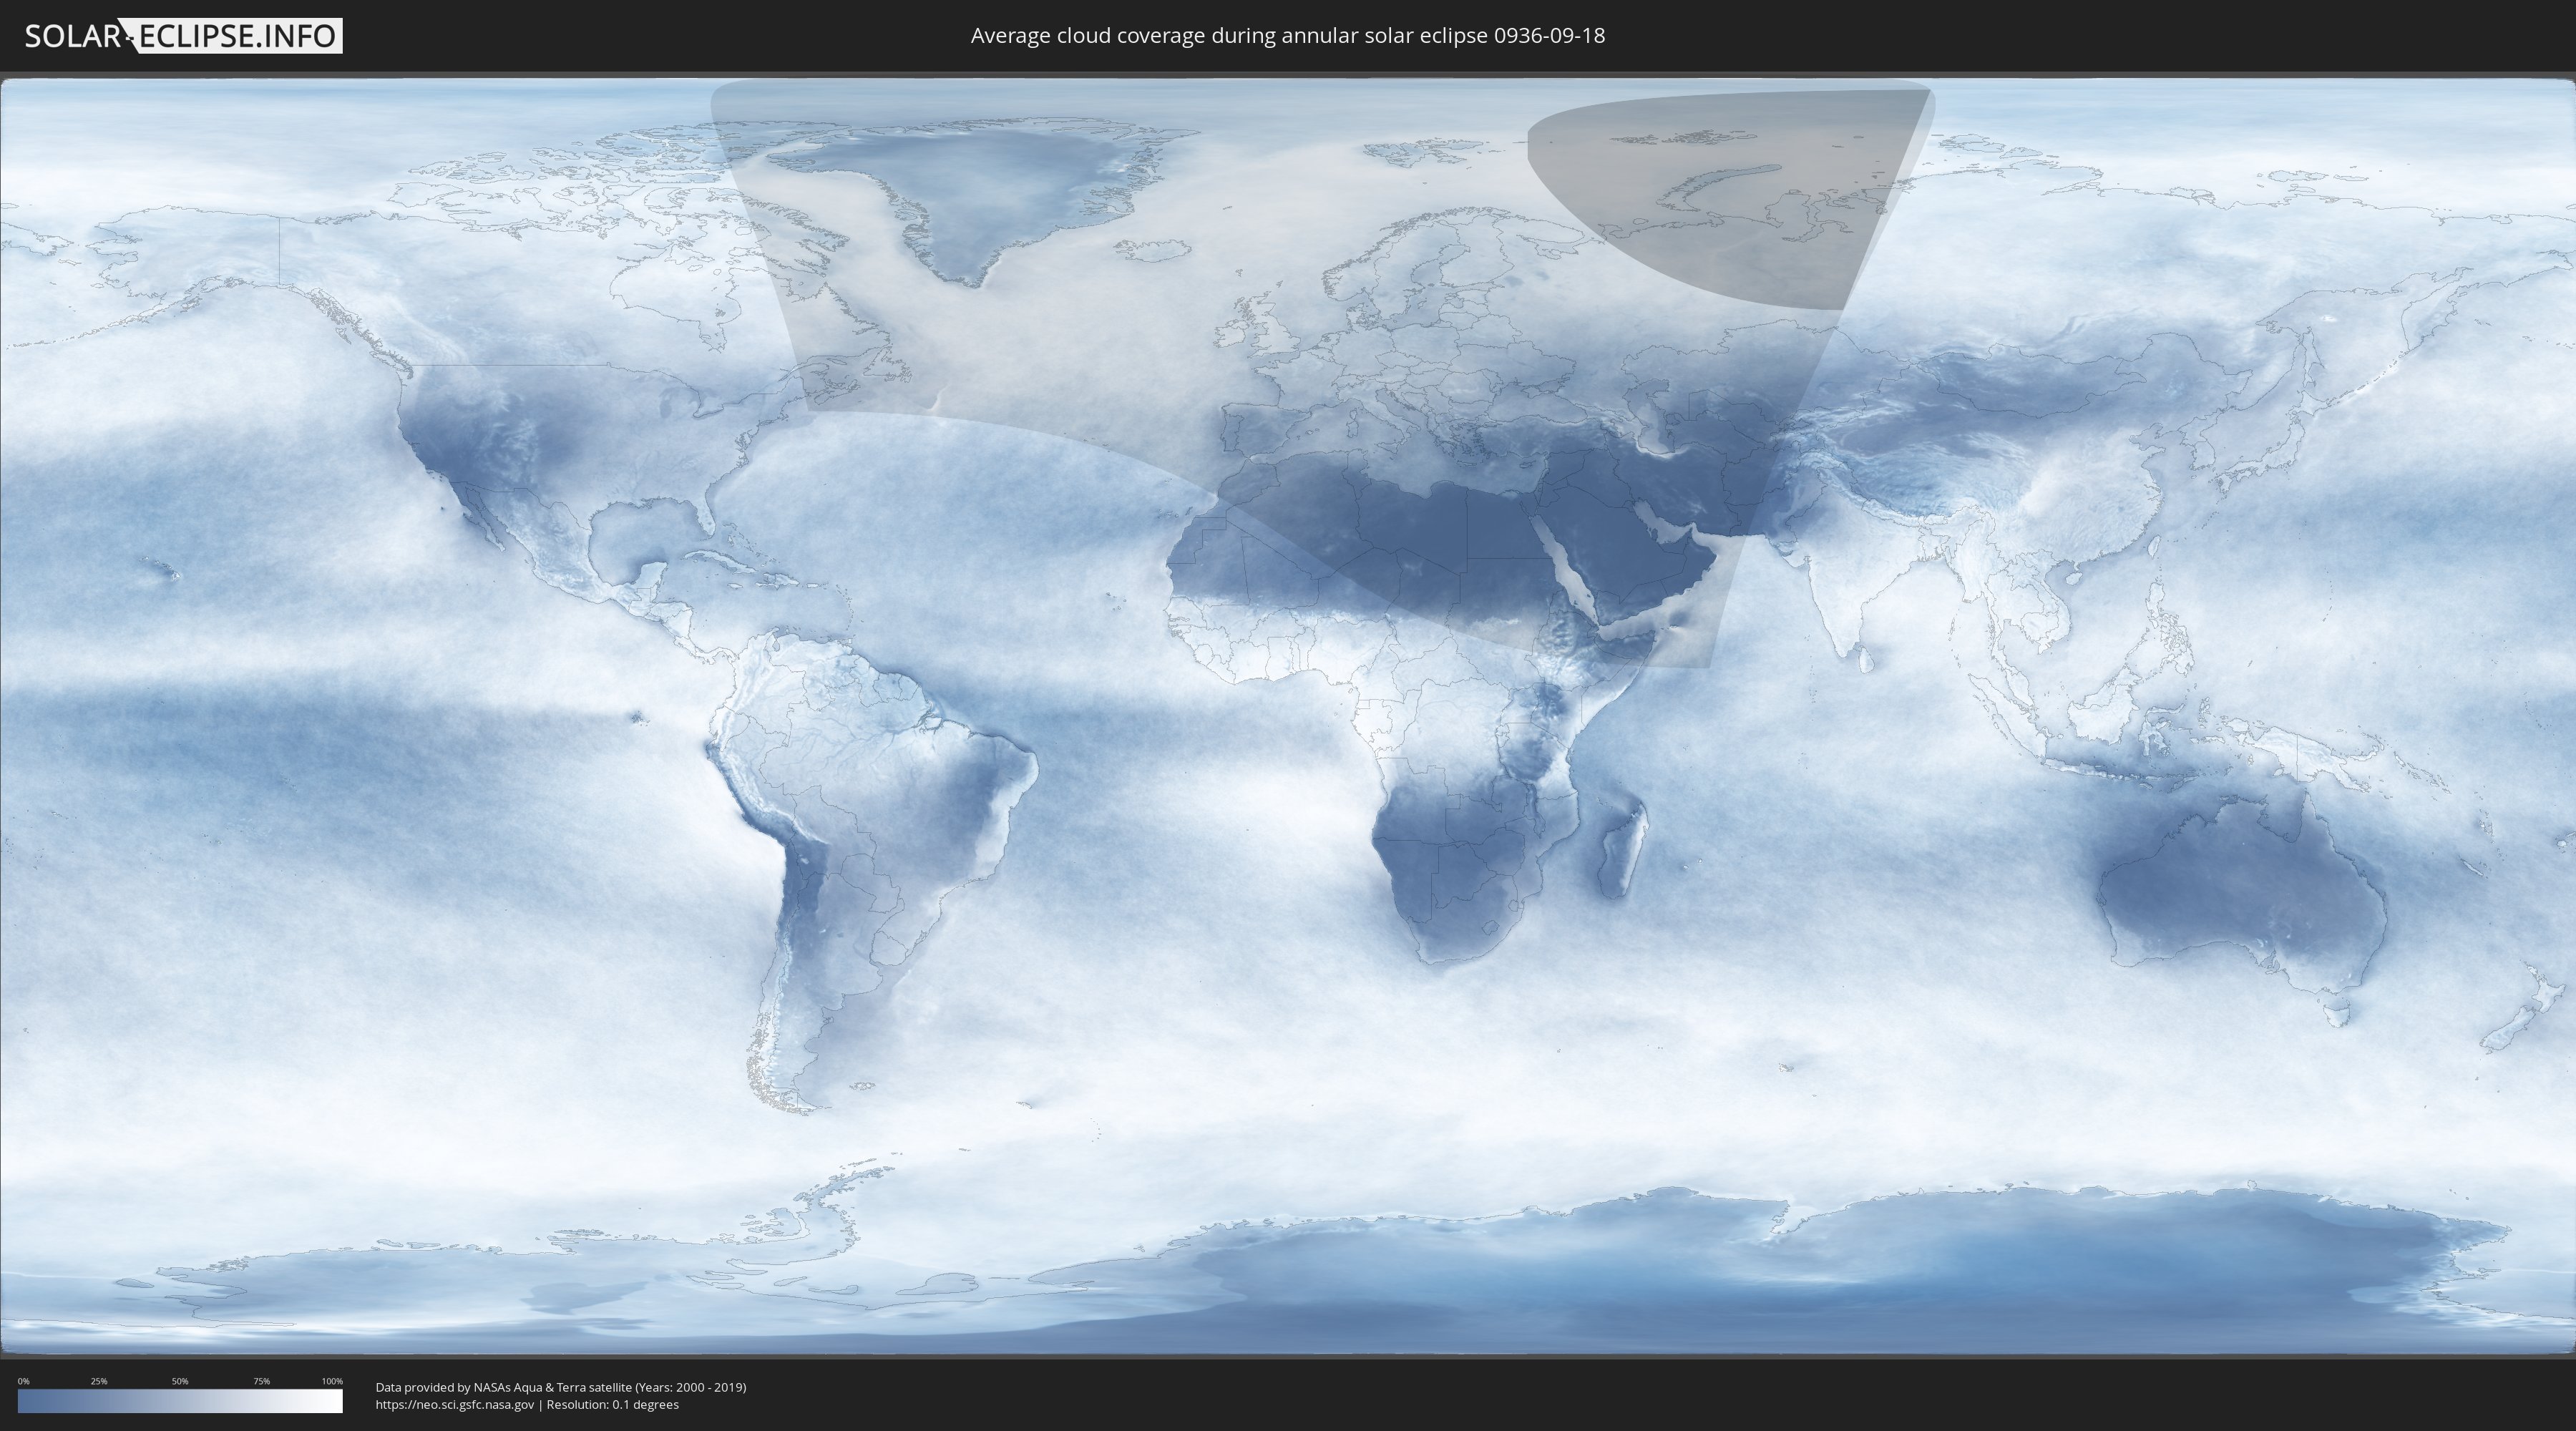
Task: Click the SOLAR-ECLIPSE.INFO logo
Action: 183,36
